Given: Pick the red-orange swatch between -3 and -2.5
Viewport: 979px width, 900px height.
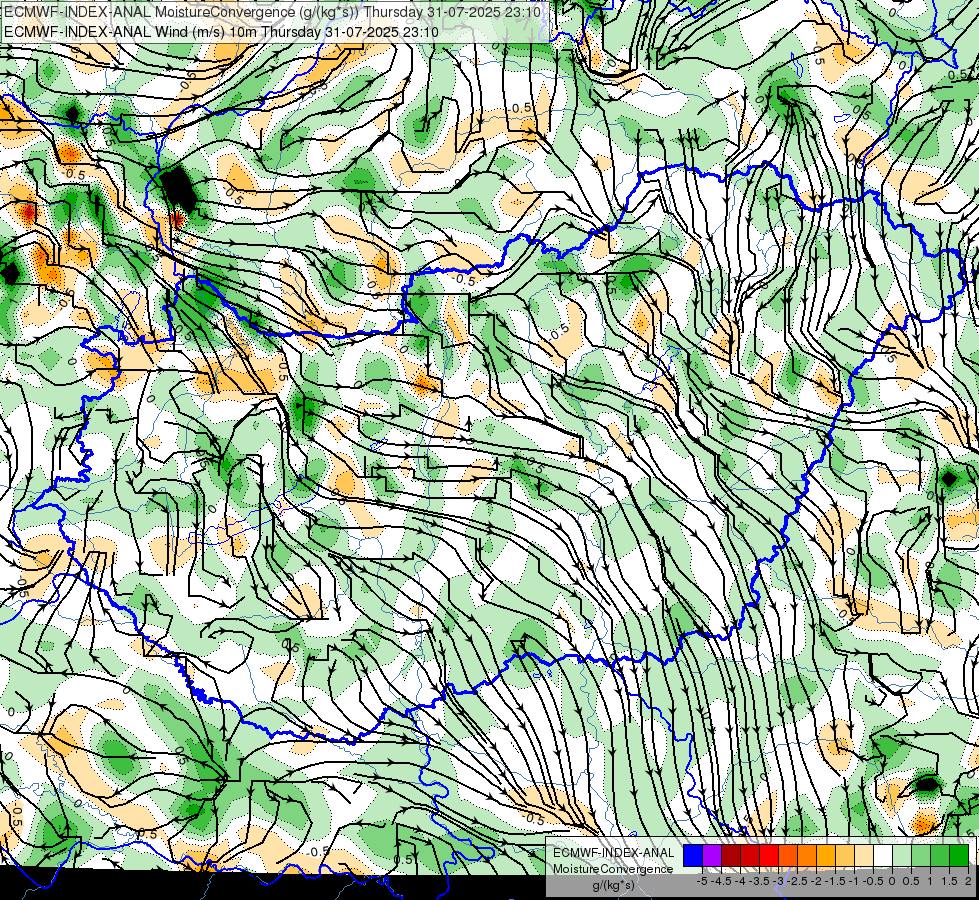Looking at the screenshot, I should tap(788, 856).
